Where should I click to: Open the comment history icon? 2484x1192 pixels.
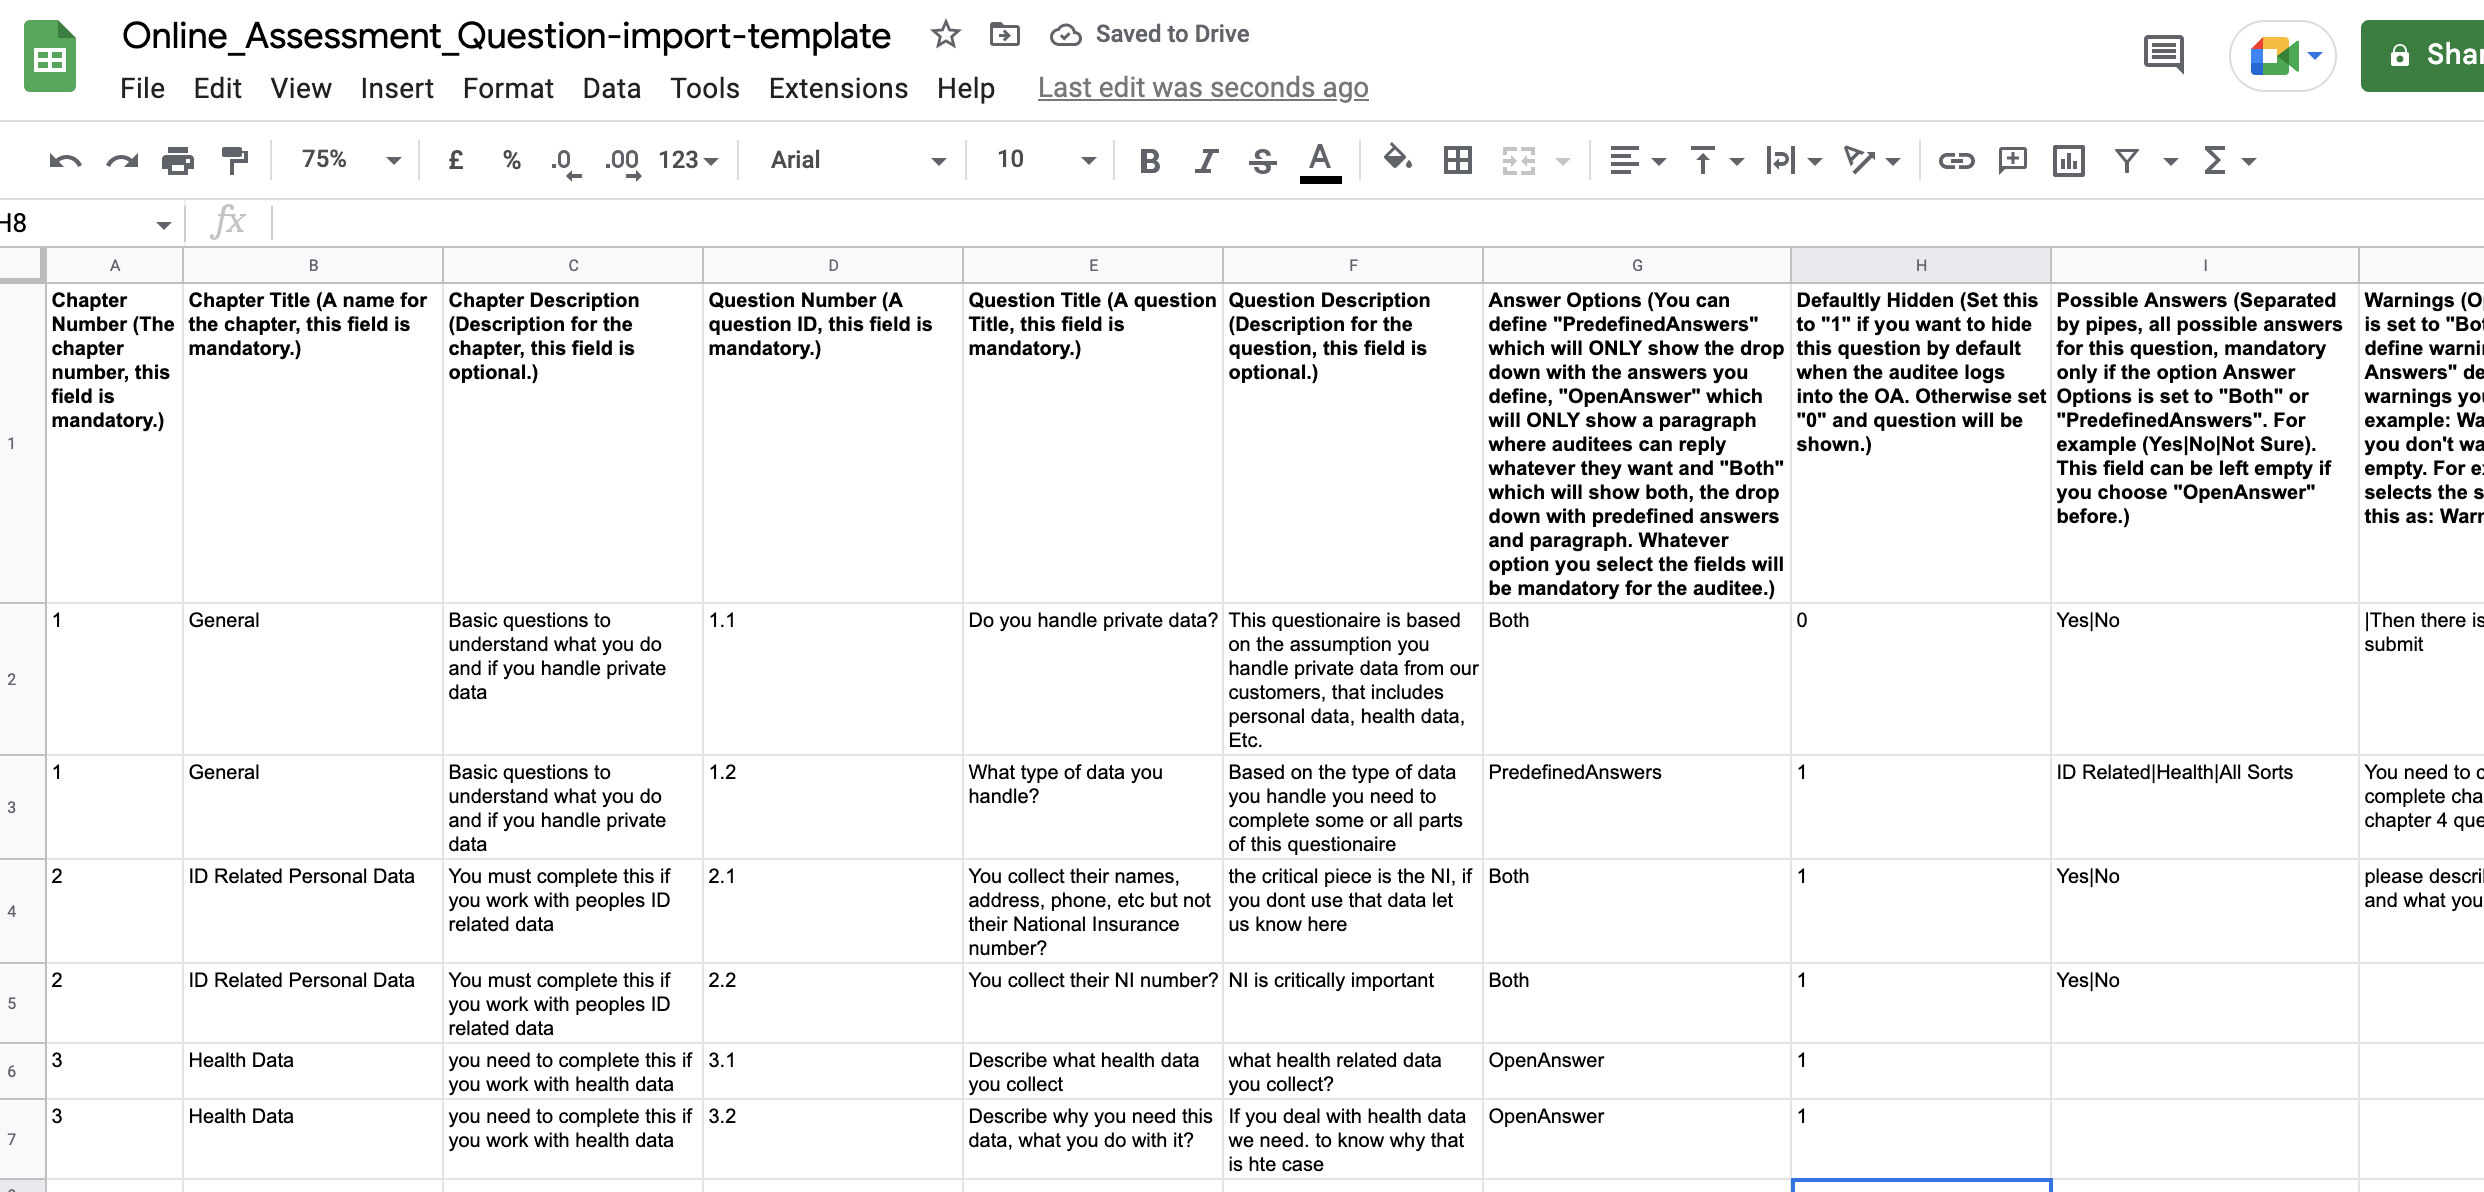click(x=2164, y=54)
